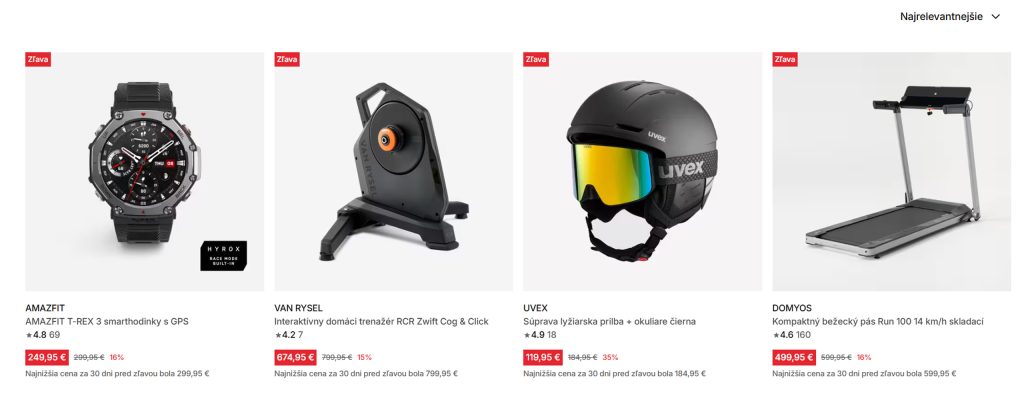Open Súprava lyžiarska prilba + okuliare link
This screenshot has height=412, width=1024.
click(609, 321)
